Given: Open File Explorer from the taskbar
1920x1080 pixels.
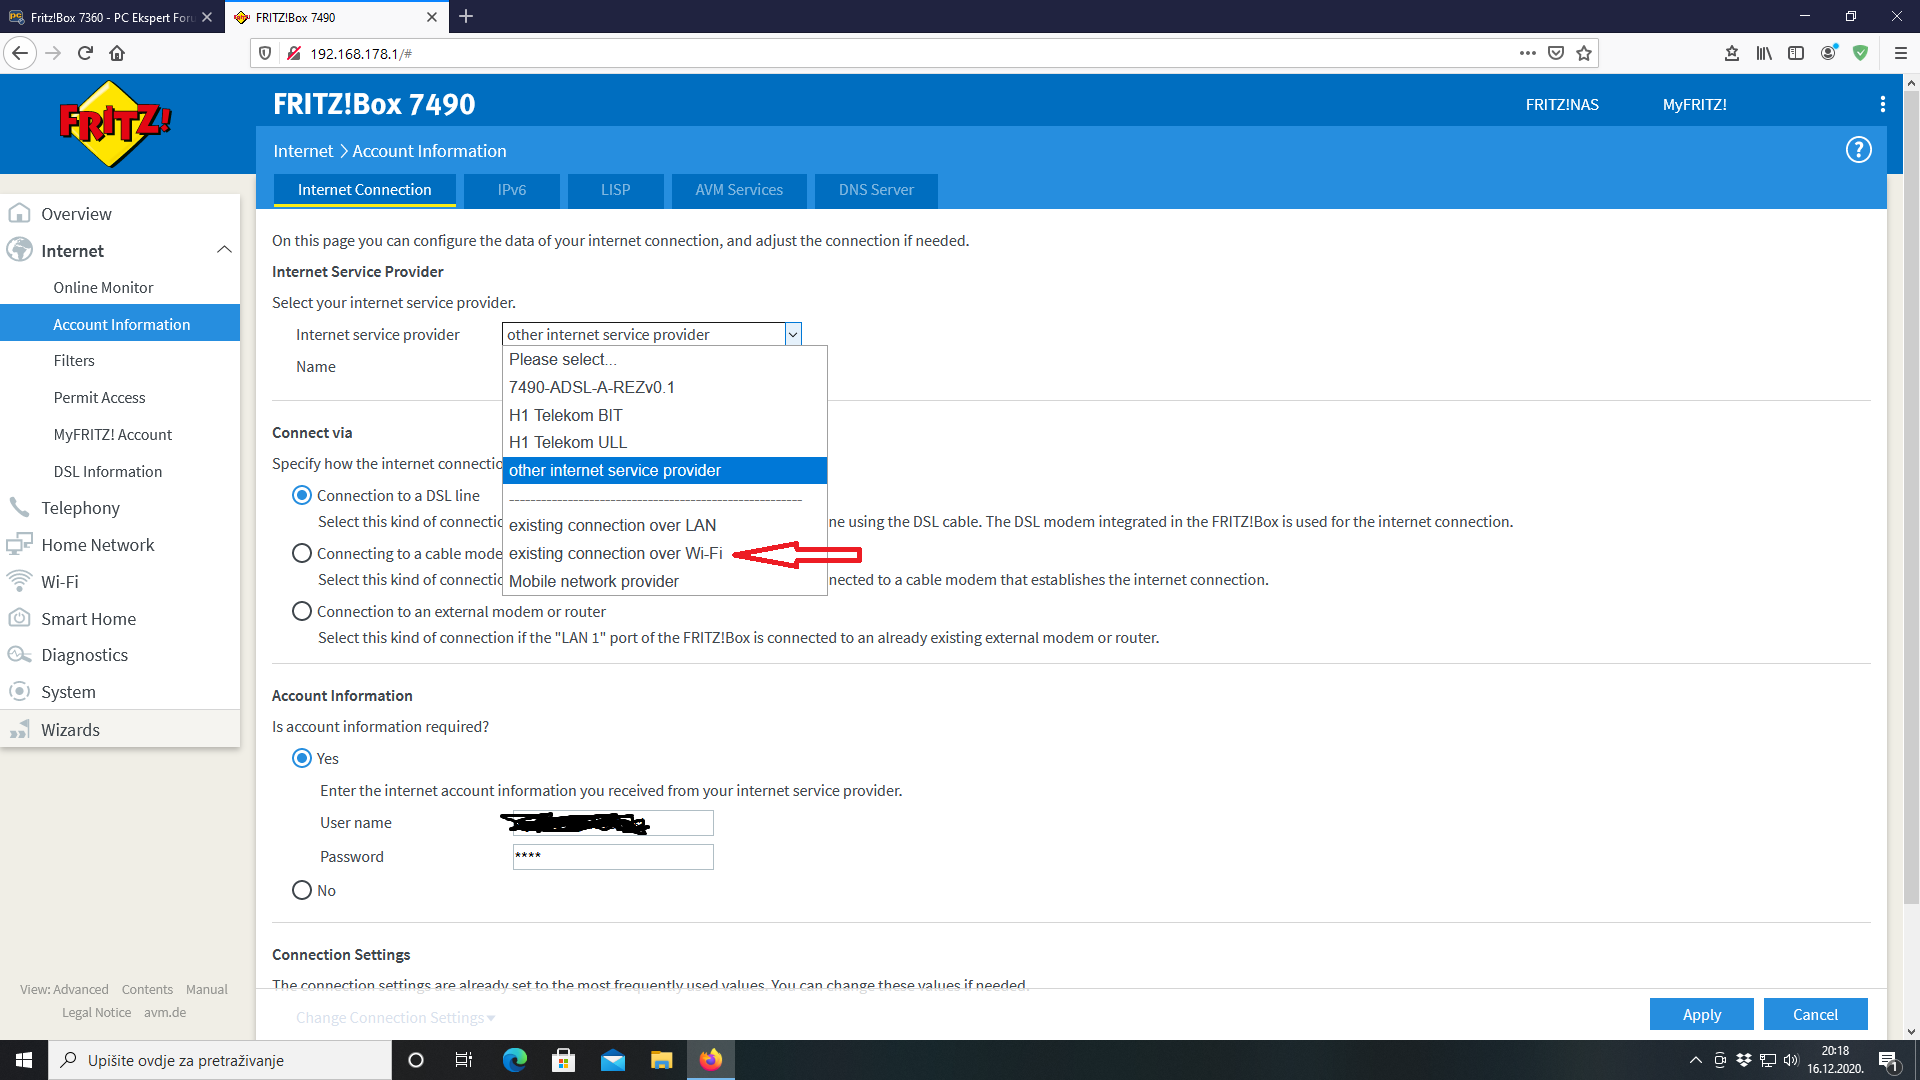Looking at the screenshot, I should [x=662, y=1060].
